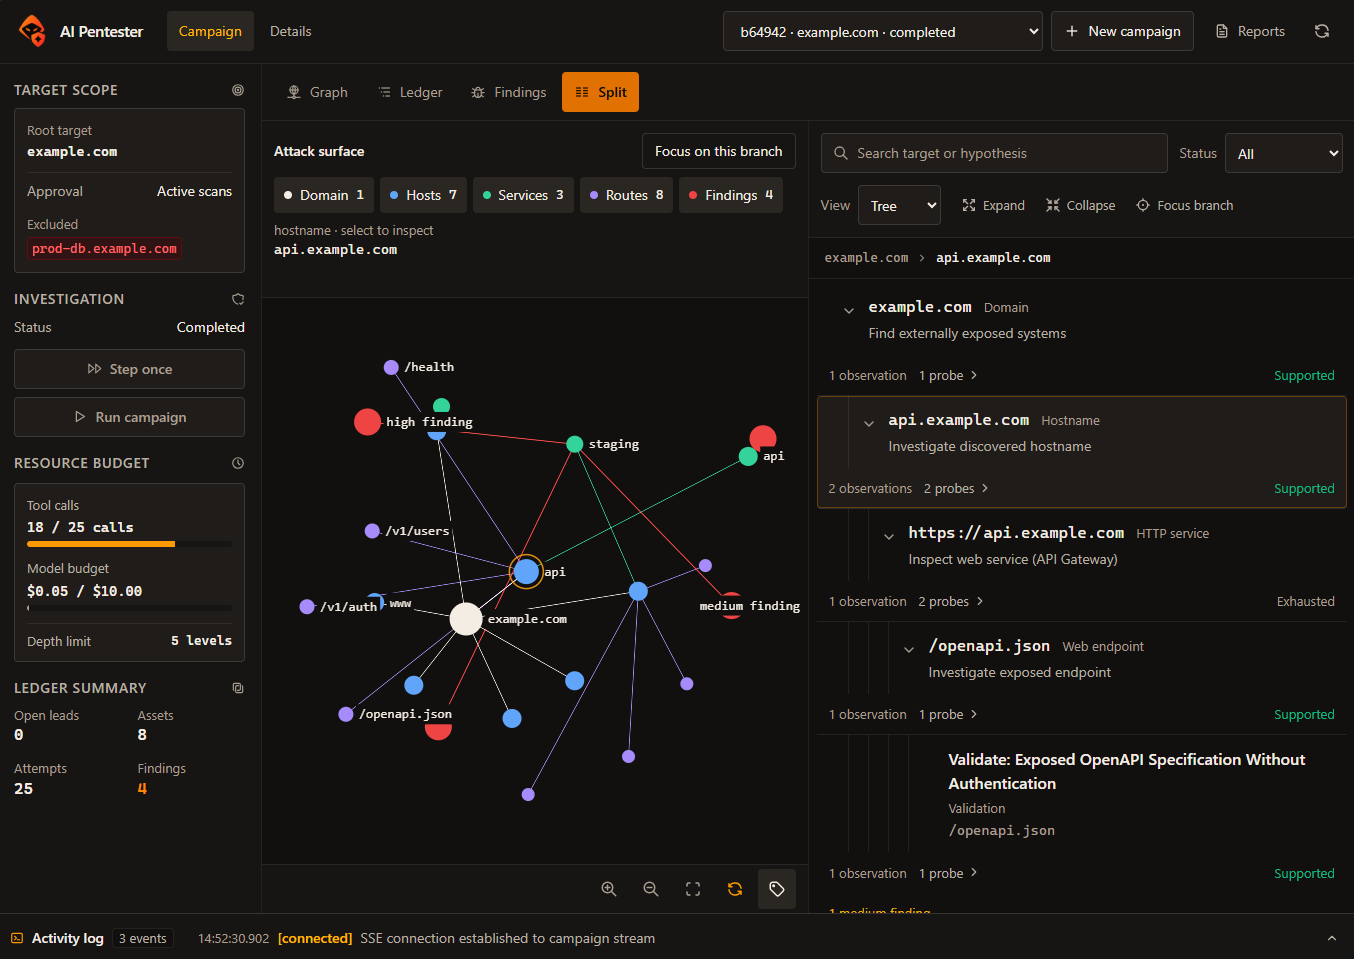Click the Resource Budget clock icon
Image resolution: width=1354 pixels, height=959 pixels.
tap(238, 463)
